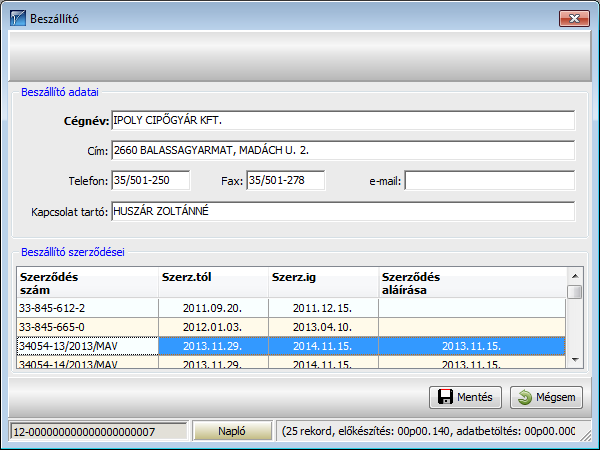The width and height of the screenshot is (600, 450).
Task: Open the Napló log button
Action: pyautogui.click(x=232, y=431)
